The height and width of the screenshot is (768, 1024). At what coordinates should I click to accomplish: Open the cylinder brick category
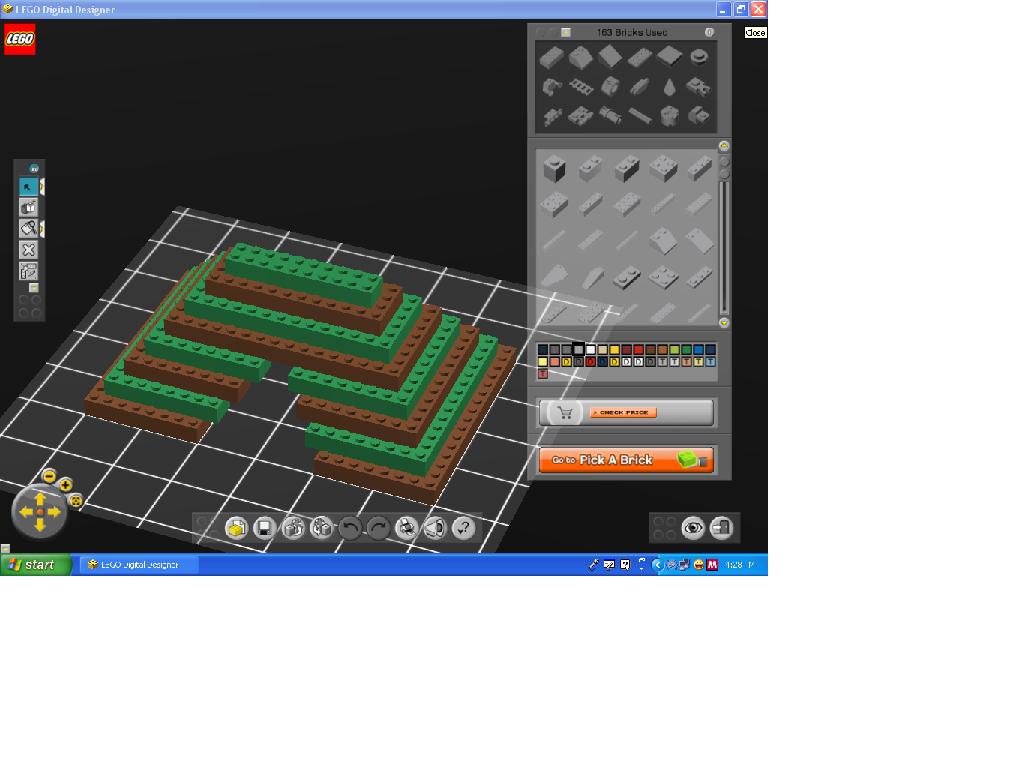669,116
